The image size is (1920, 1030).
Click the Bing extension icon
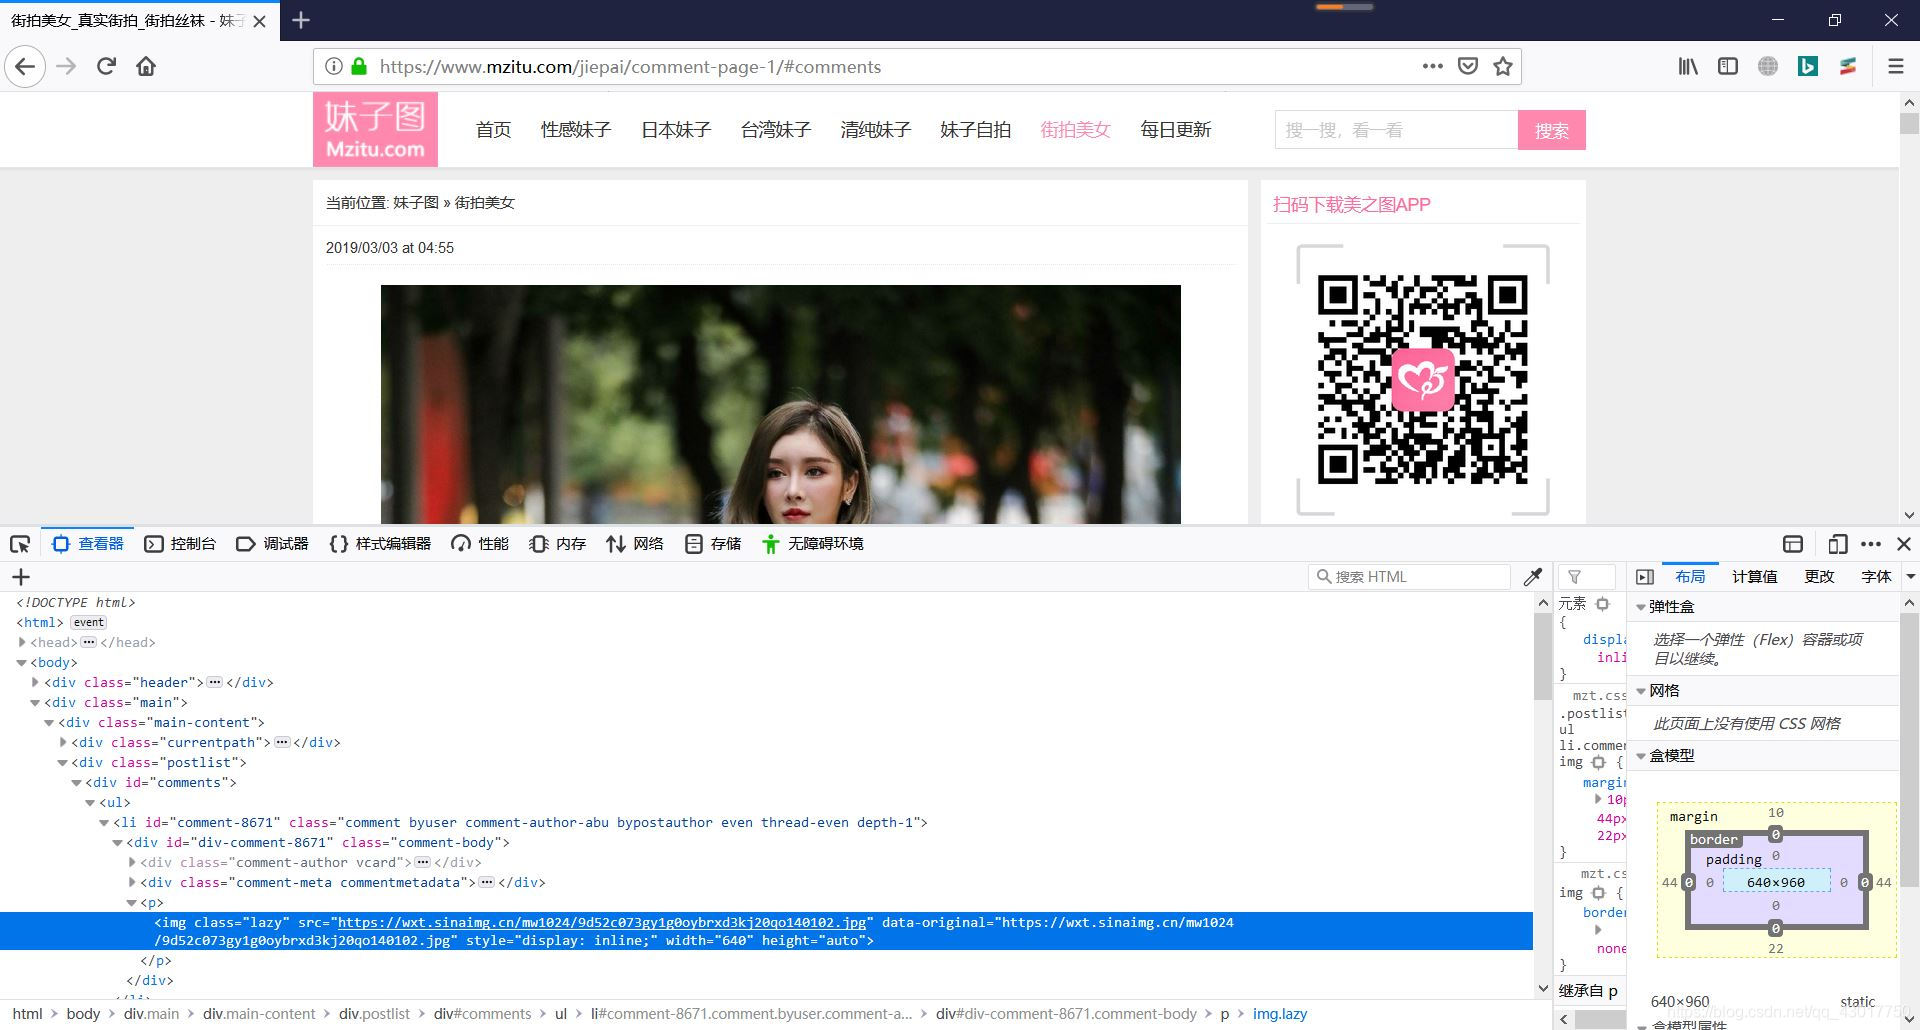click(x=1808, y=67)
